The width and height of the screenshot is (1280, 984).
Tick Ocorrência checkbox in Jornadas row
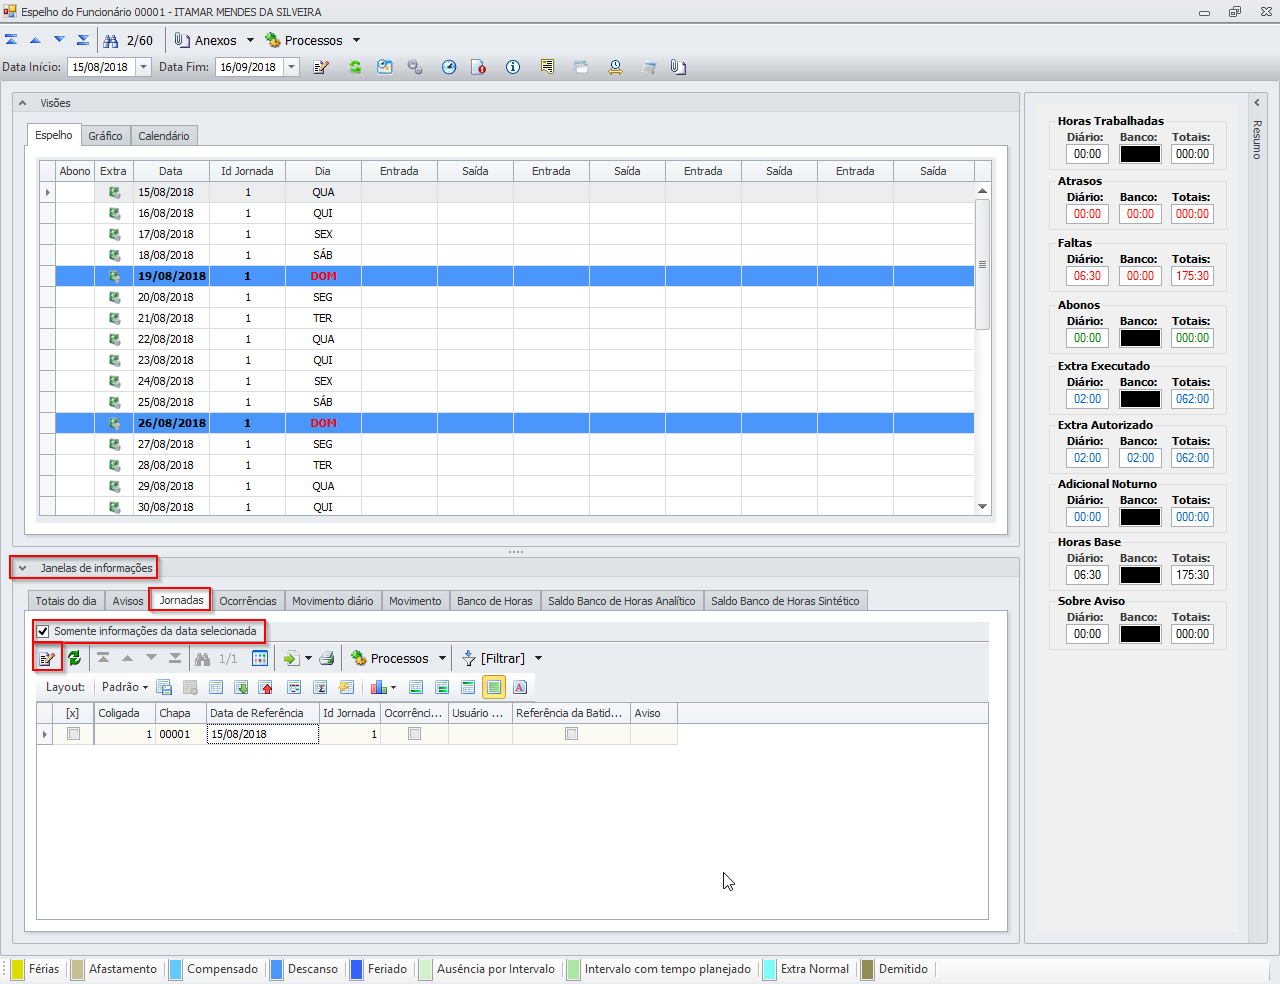tap(414, 733)
